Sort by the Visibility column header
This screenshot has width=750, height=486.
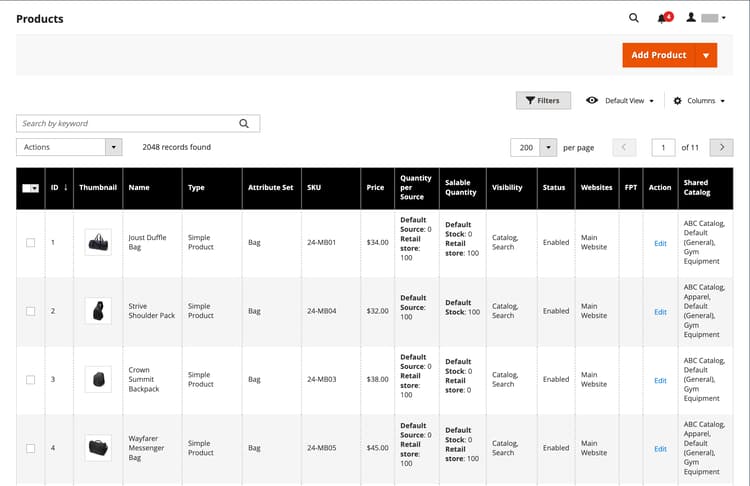[x=511, y=188]
